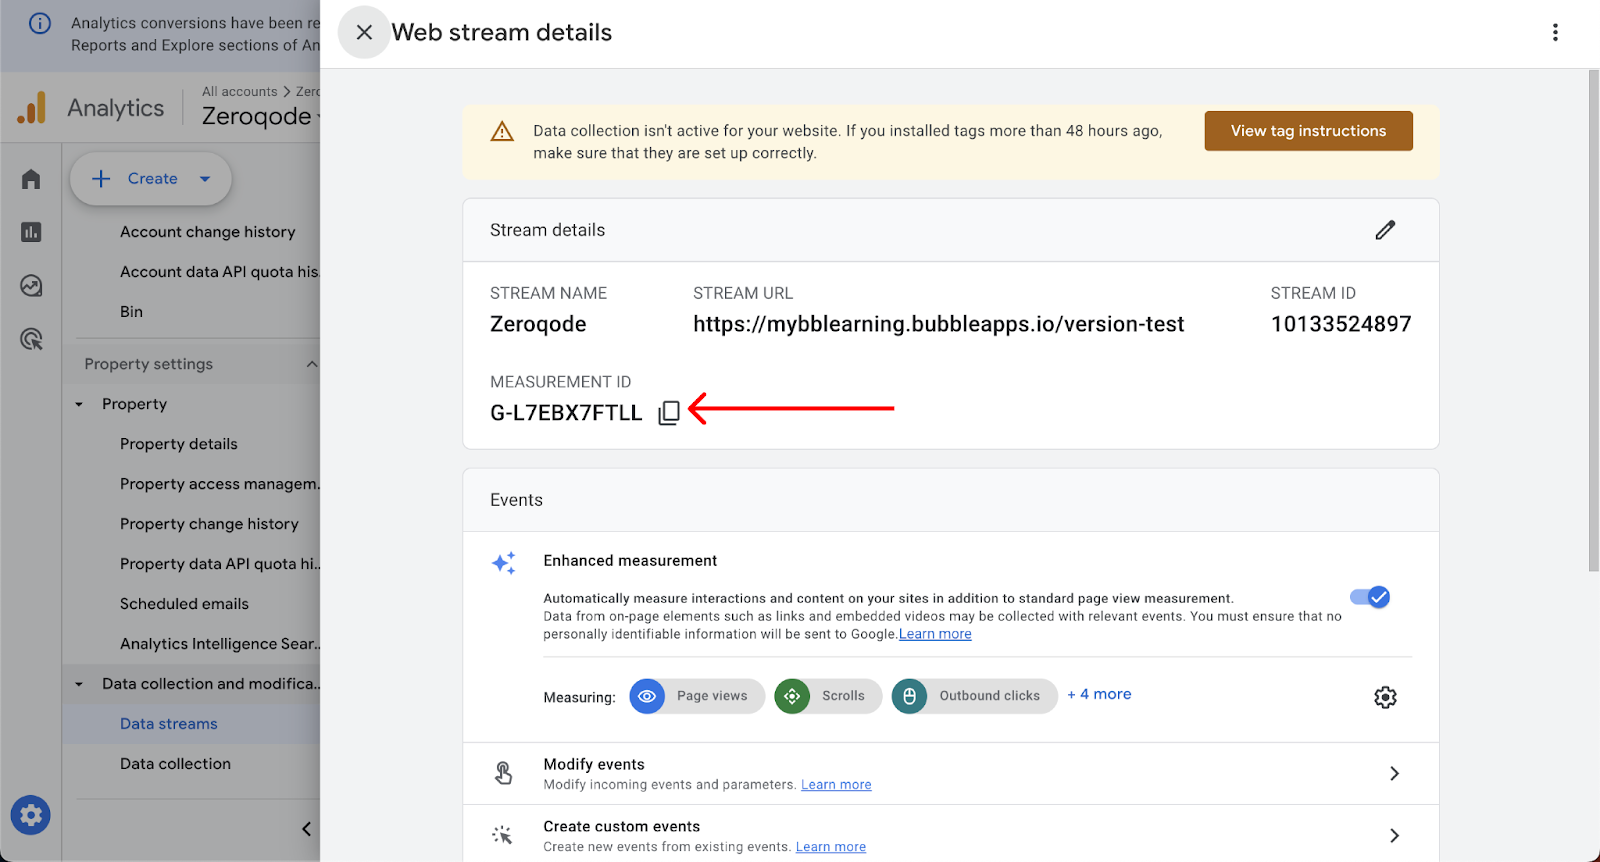Viewport: 1600px width, 862px height.
Task: Open the three-dot more options menu
Action: pos(1555,33)
